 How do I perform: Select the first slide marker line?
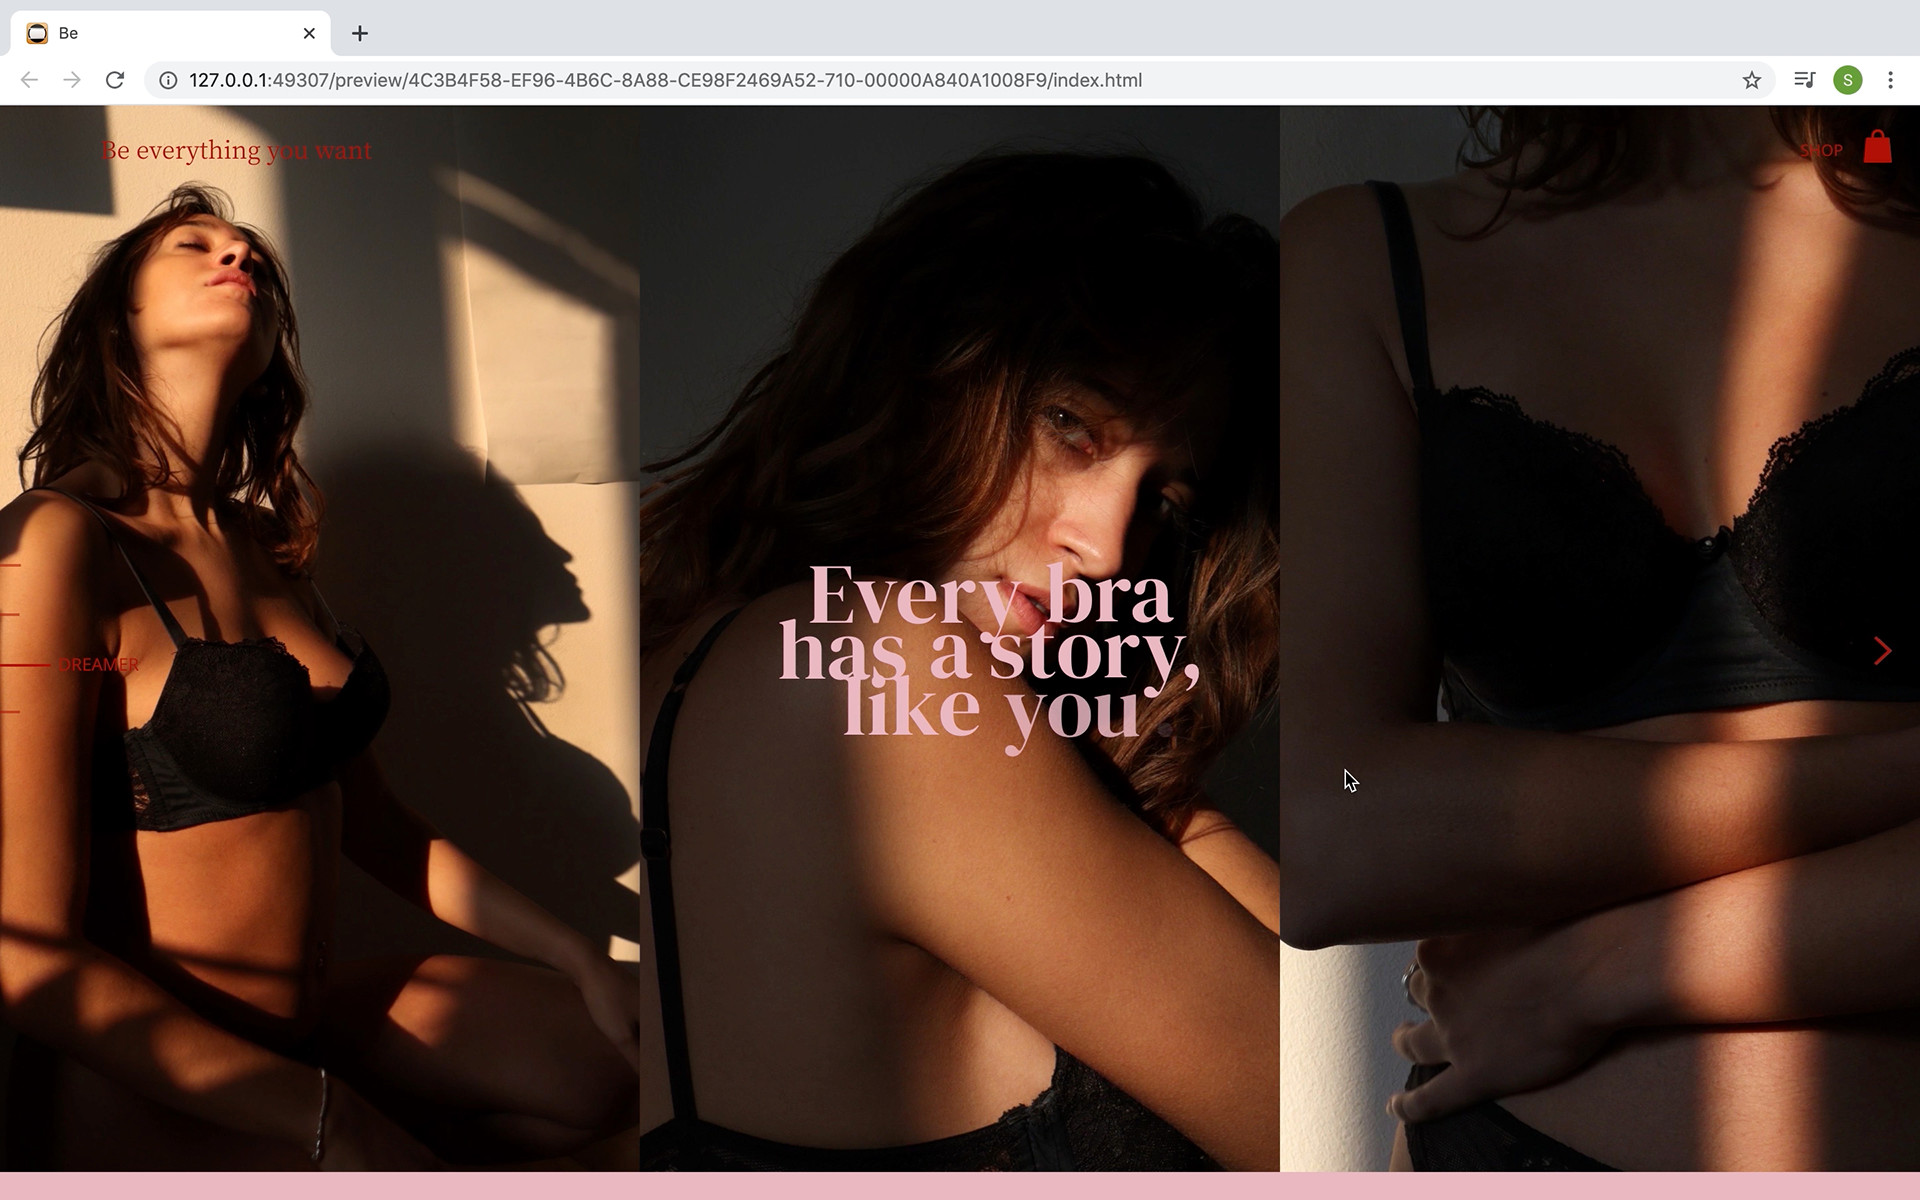[x=10, y=565]
